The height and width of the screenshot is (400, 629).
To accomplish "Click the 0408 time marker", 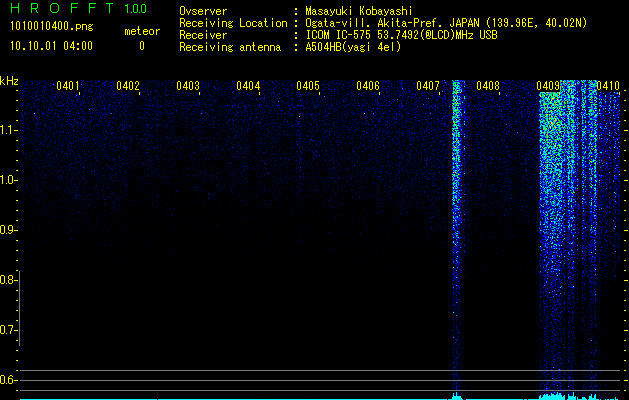I will pos(488,86).
